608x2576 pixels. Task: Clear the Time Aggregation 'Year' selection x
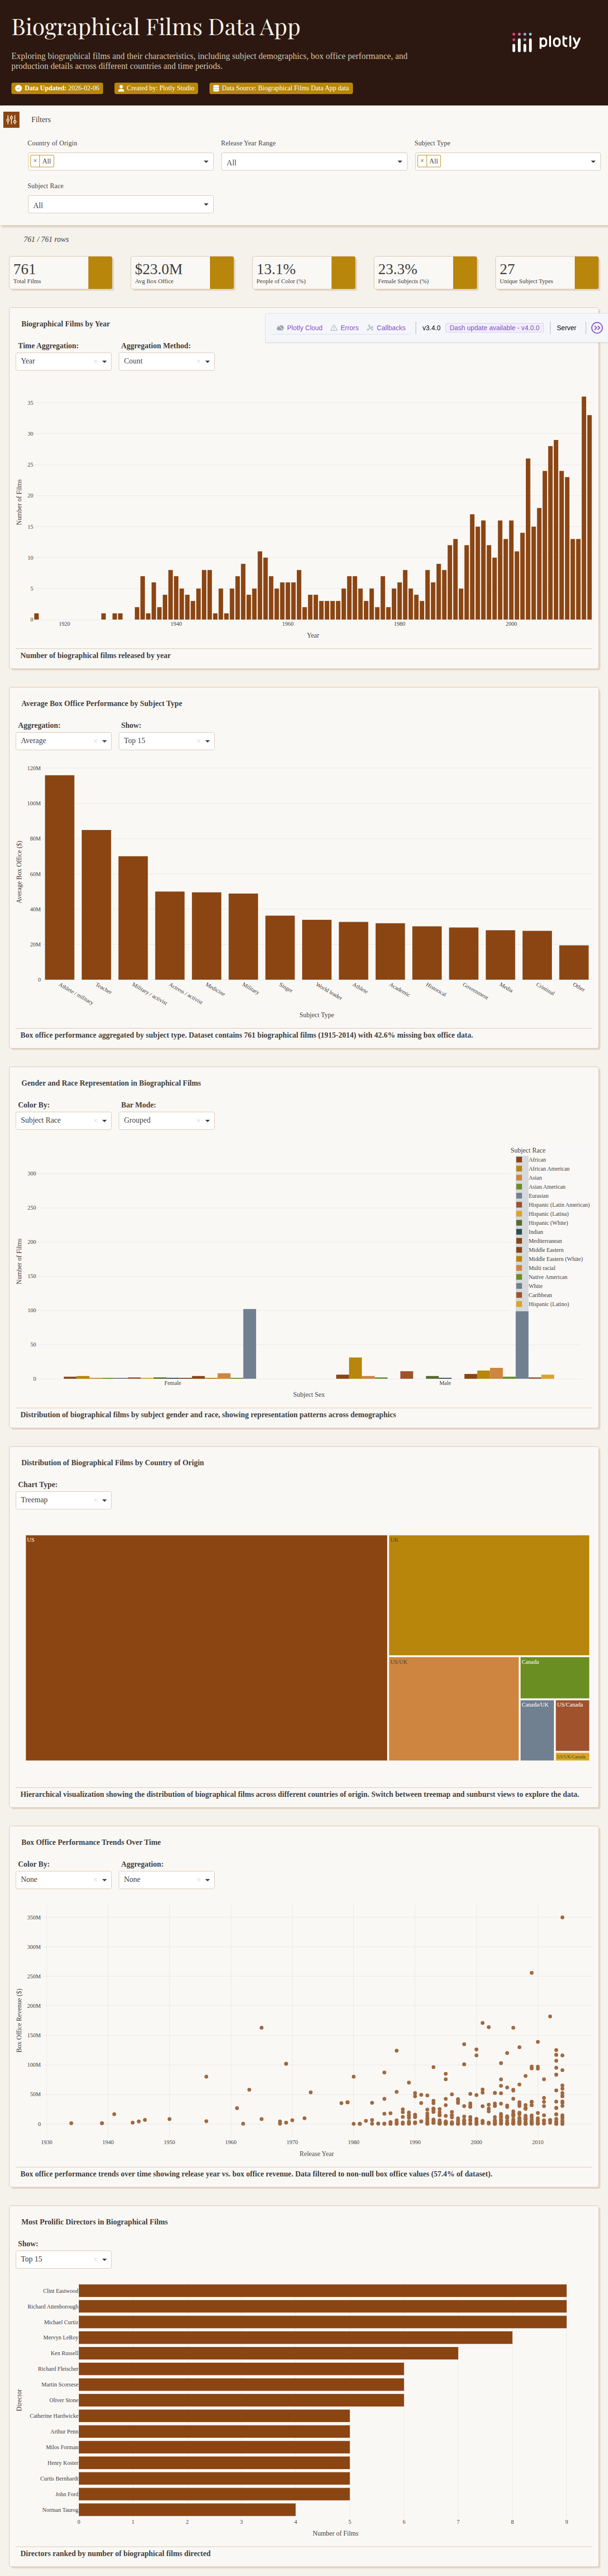pos(96,362)
